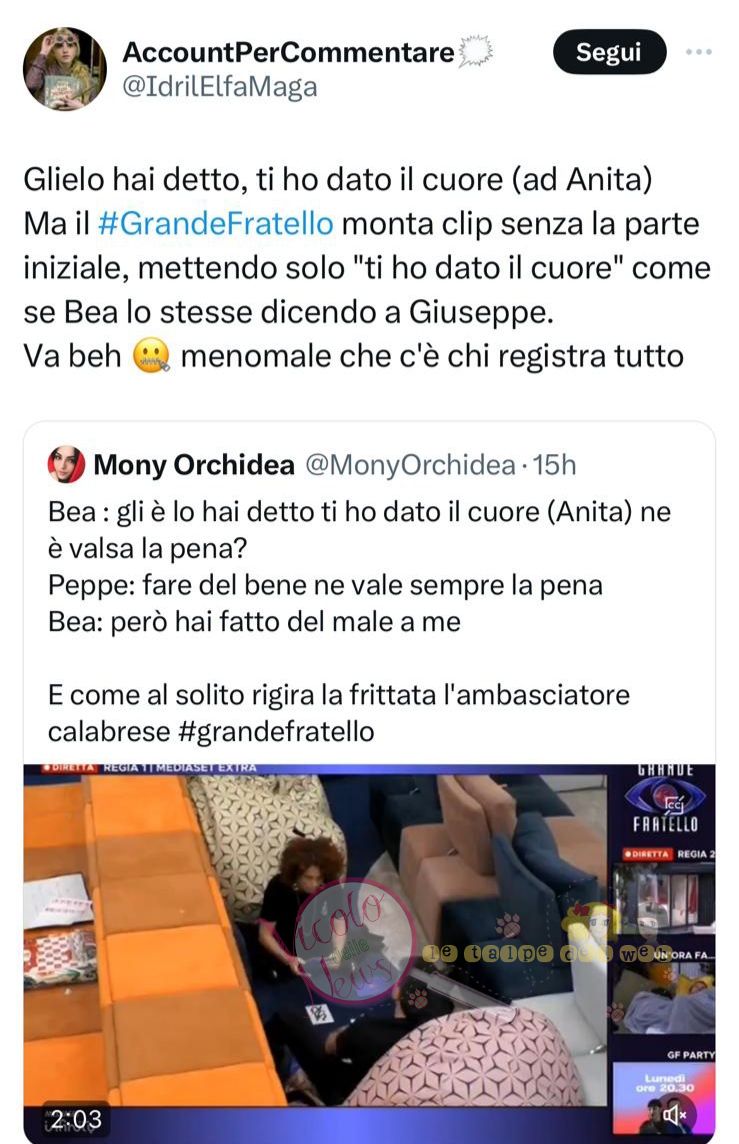Screen dimensions: 739x1144
Task: Click the 15h timestamp on the quoted tweet
Action: tap(554, 465)
